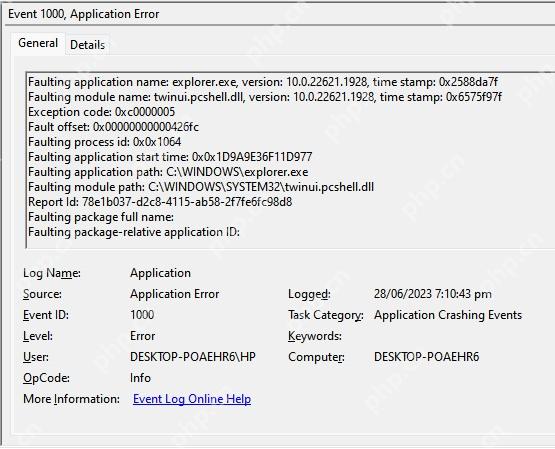Image resolution: width=555 pixels, height=449 pixels.
Task: Click the Faulting process id 0x0x1064 line
Action: pyautogui.click(x=104, y=142)
